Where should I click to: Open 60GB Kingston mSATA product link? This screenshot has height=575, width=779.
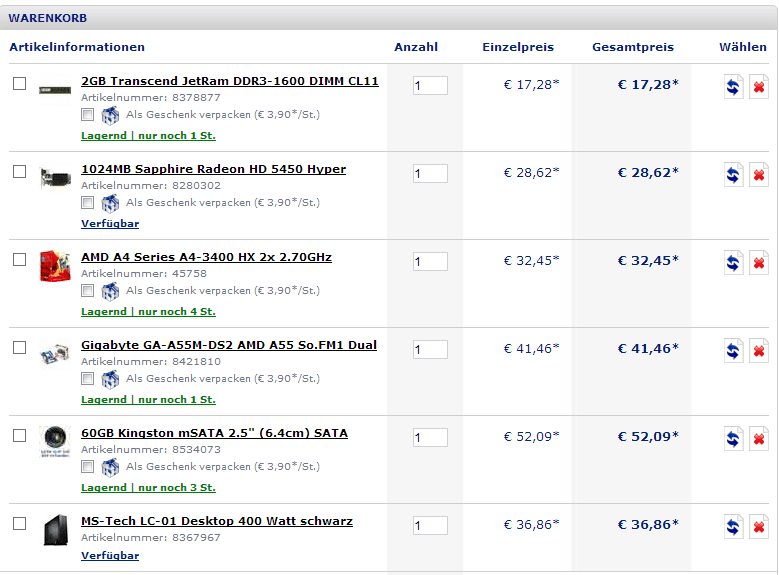click(x=214, y=433)
